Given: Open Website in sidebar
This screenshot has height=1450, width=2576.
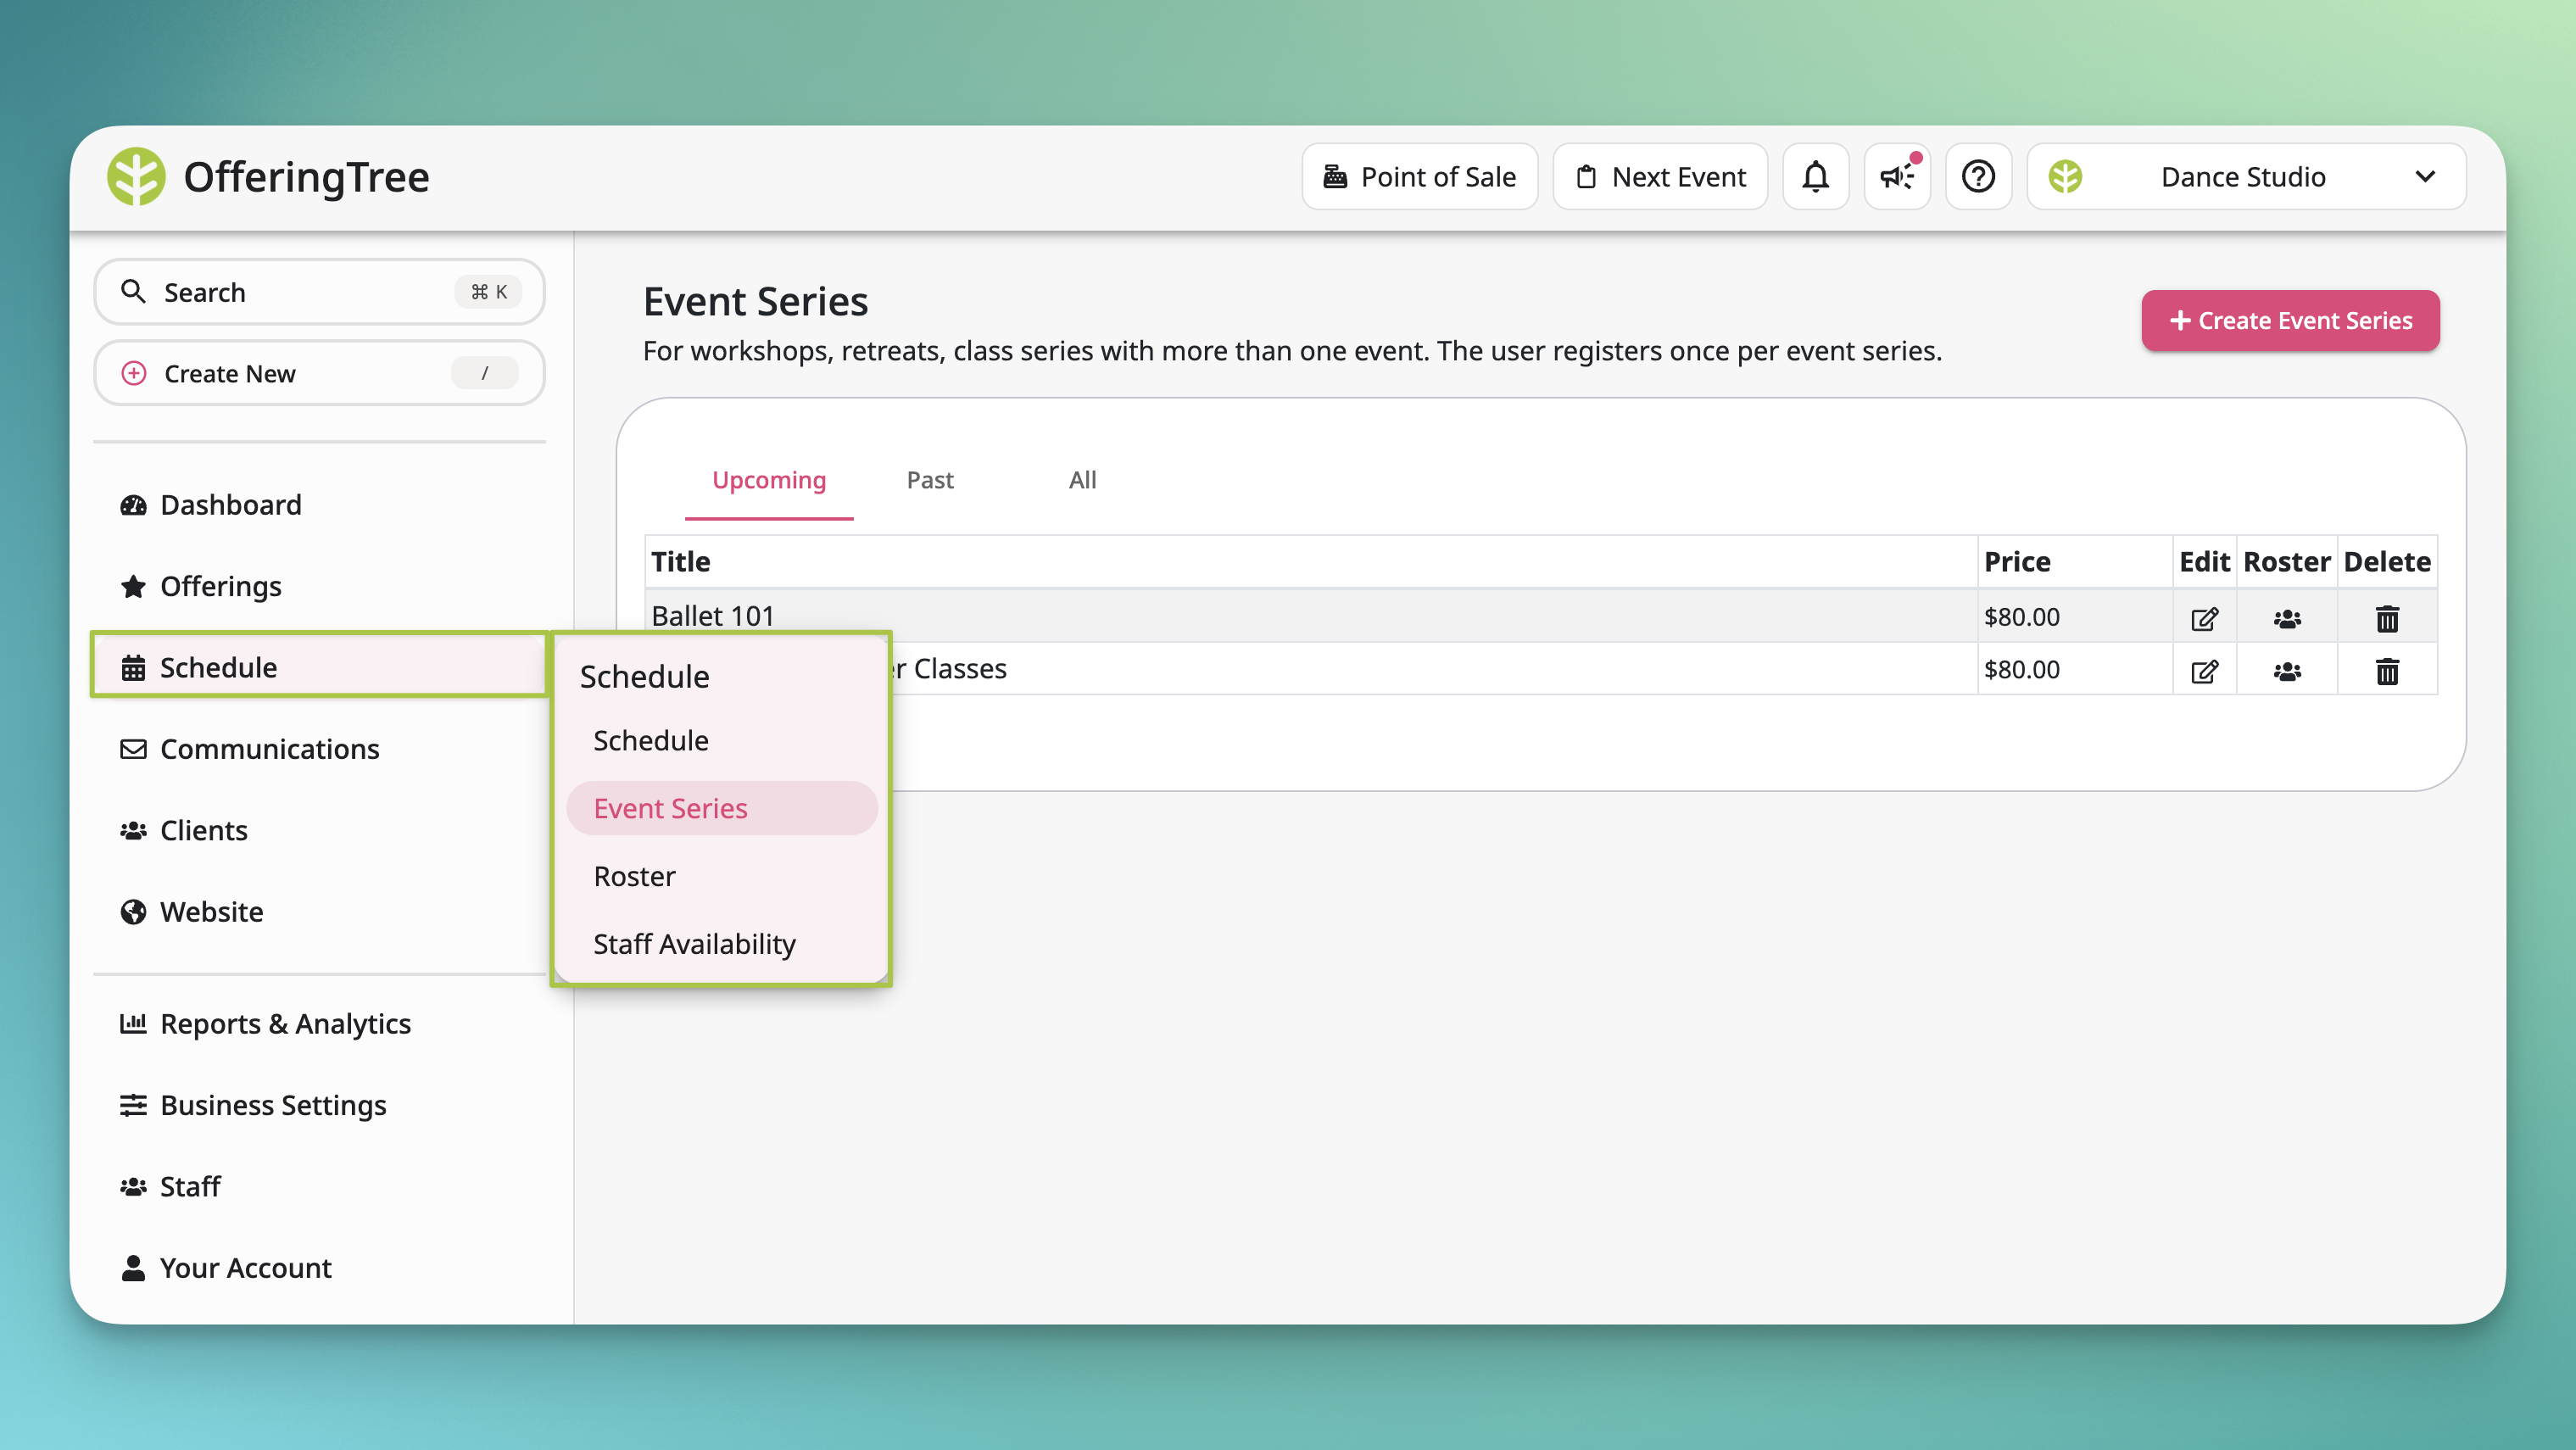Looking at the screenshot, I should 211,912.
